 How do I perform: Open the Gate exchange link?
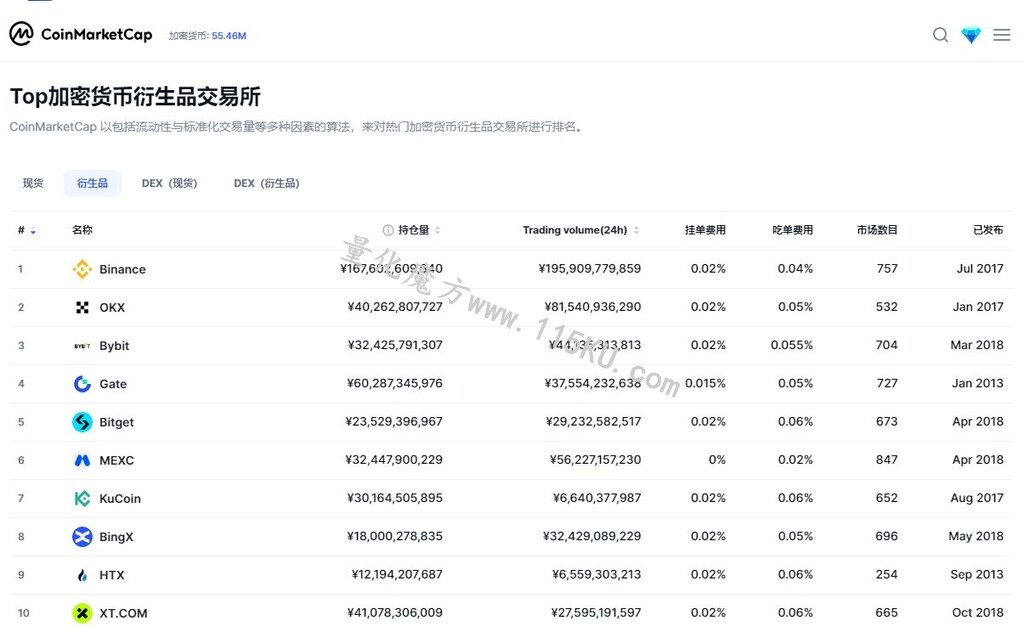113,384
